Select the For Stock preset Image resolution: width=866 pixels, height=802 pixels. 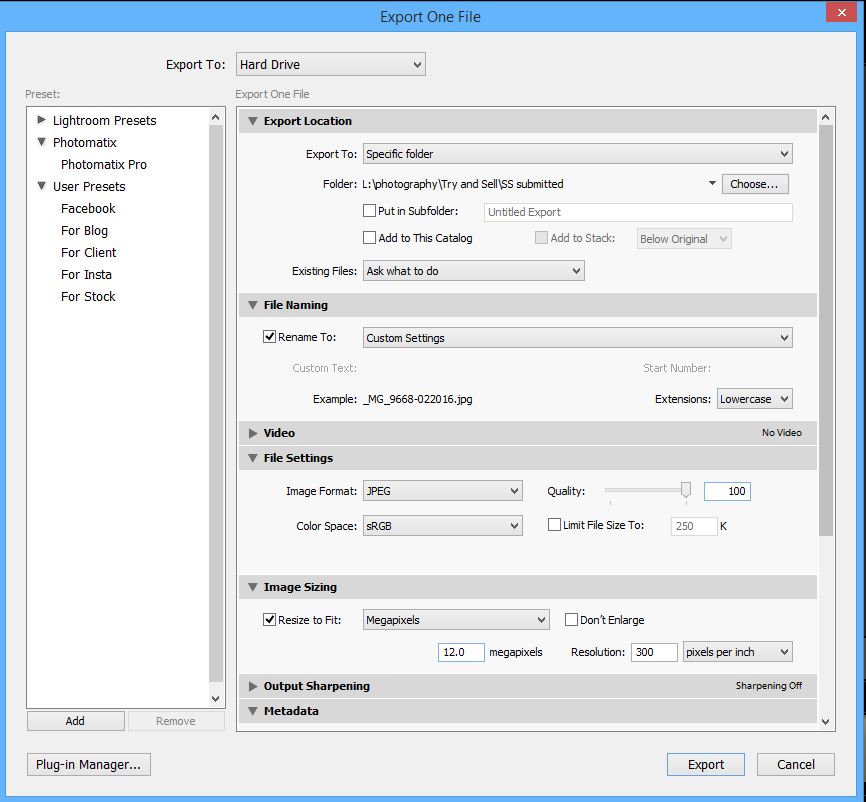87,296
